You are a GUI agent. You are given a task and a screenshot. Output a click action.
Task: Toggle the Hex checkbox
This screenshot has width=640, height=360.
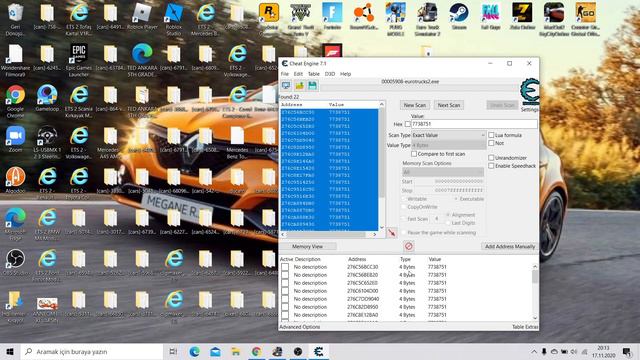point(407,124)
